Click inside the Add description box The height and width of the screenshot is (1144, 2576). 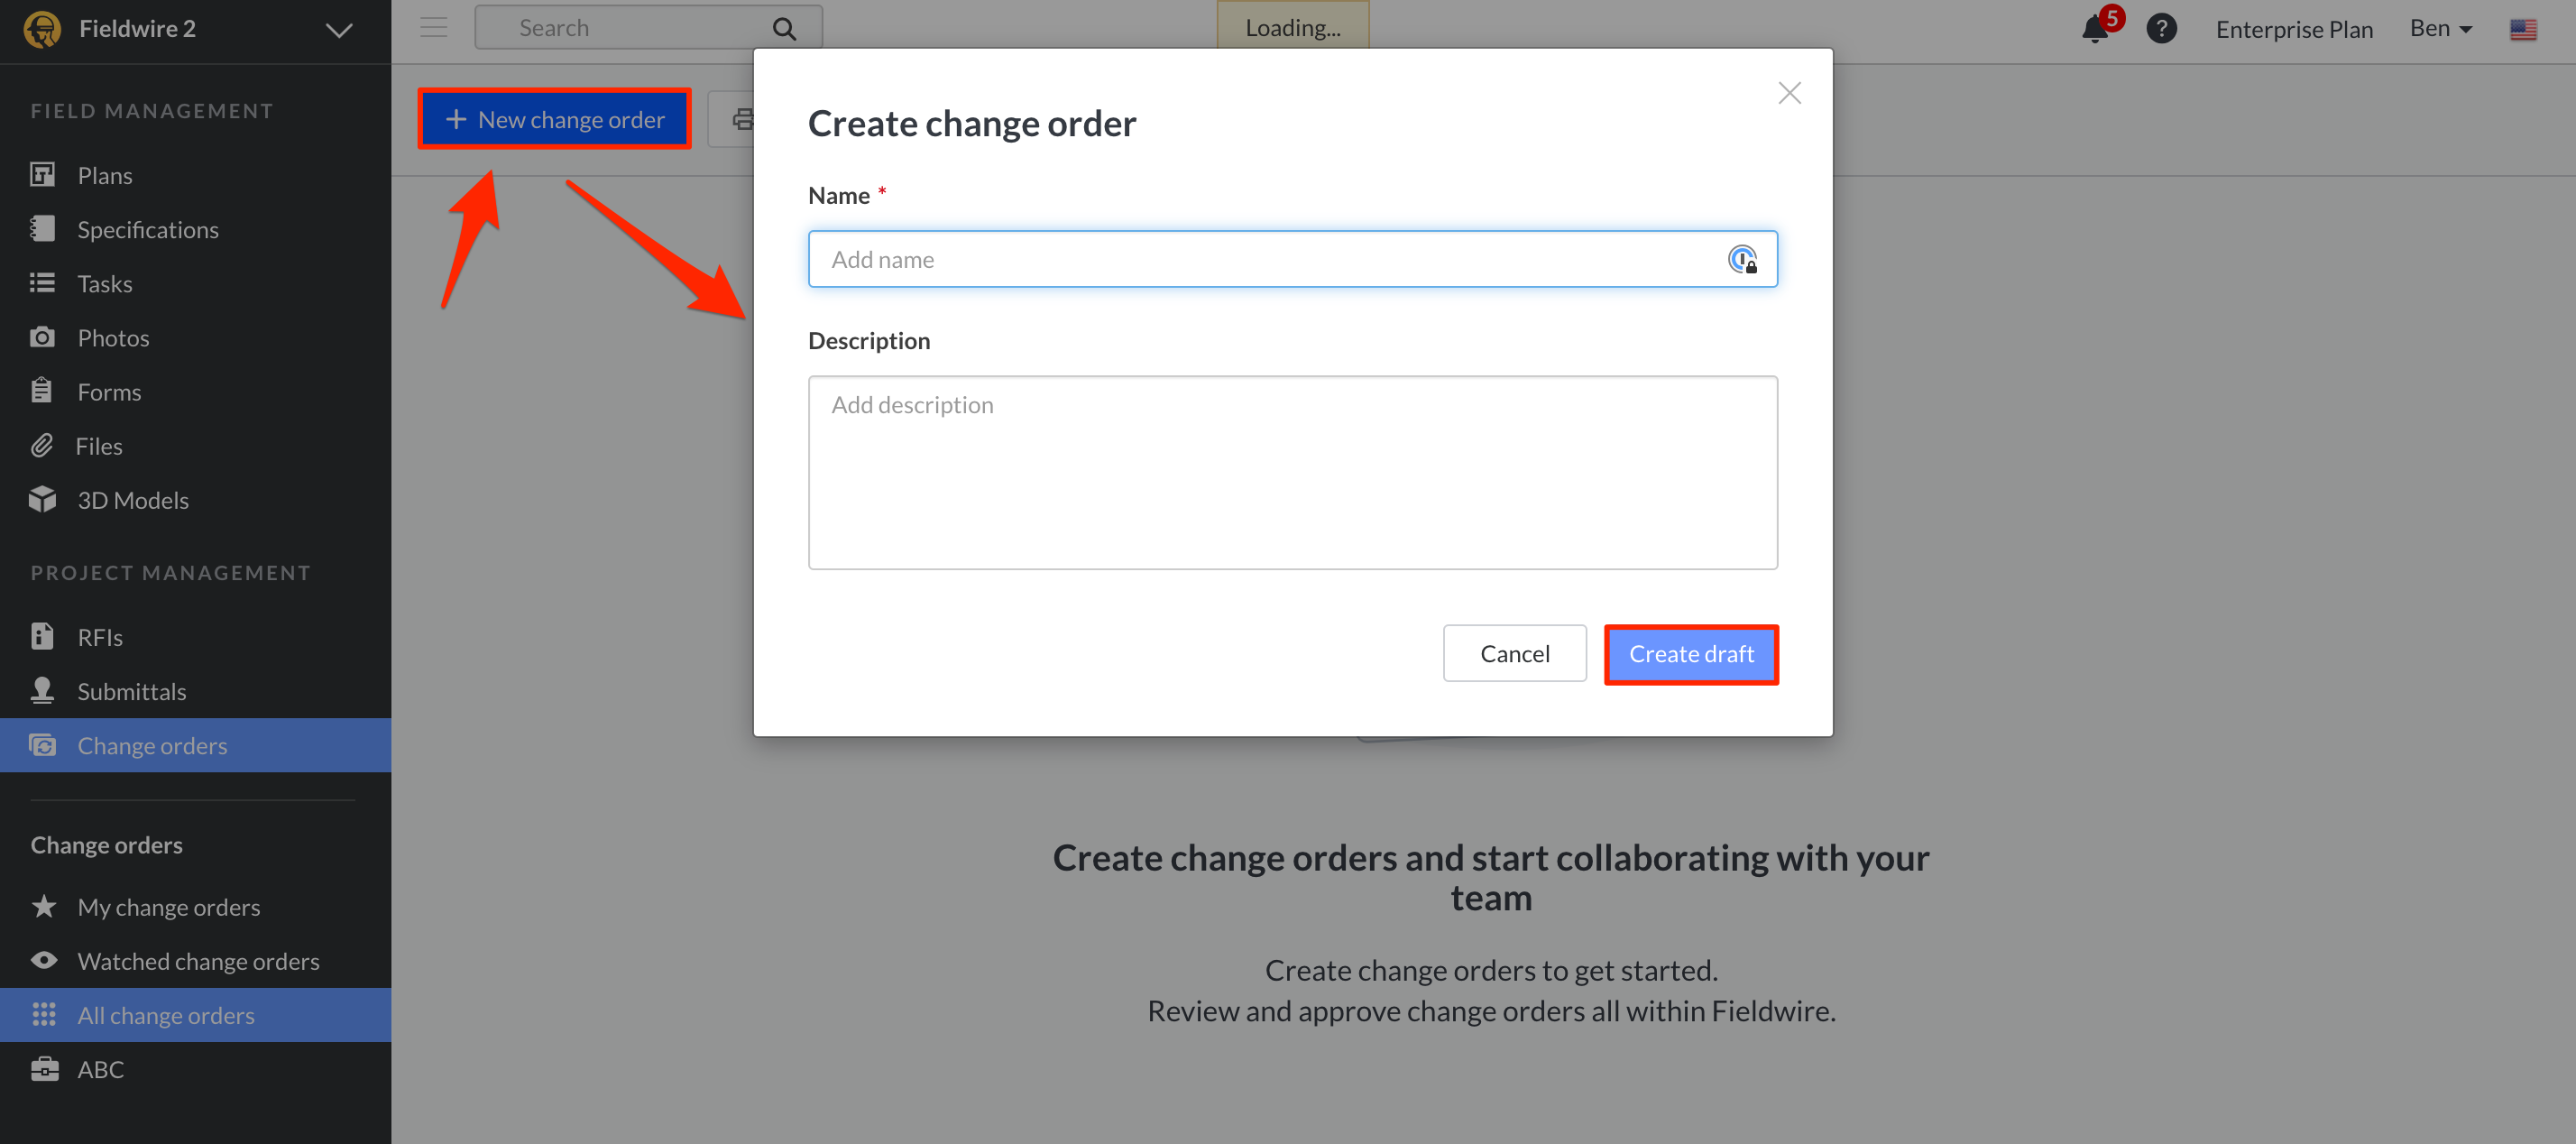pyautogui.click(x=1292, y=470)
